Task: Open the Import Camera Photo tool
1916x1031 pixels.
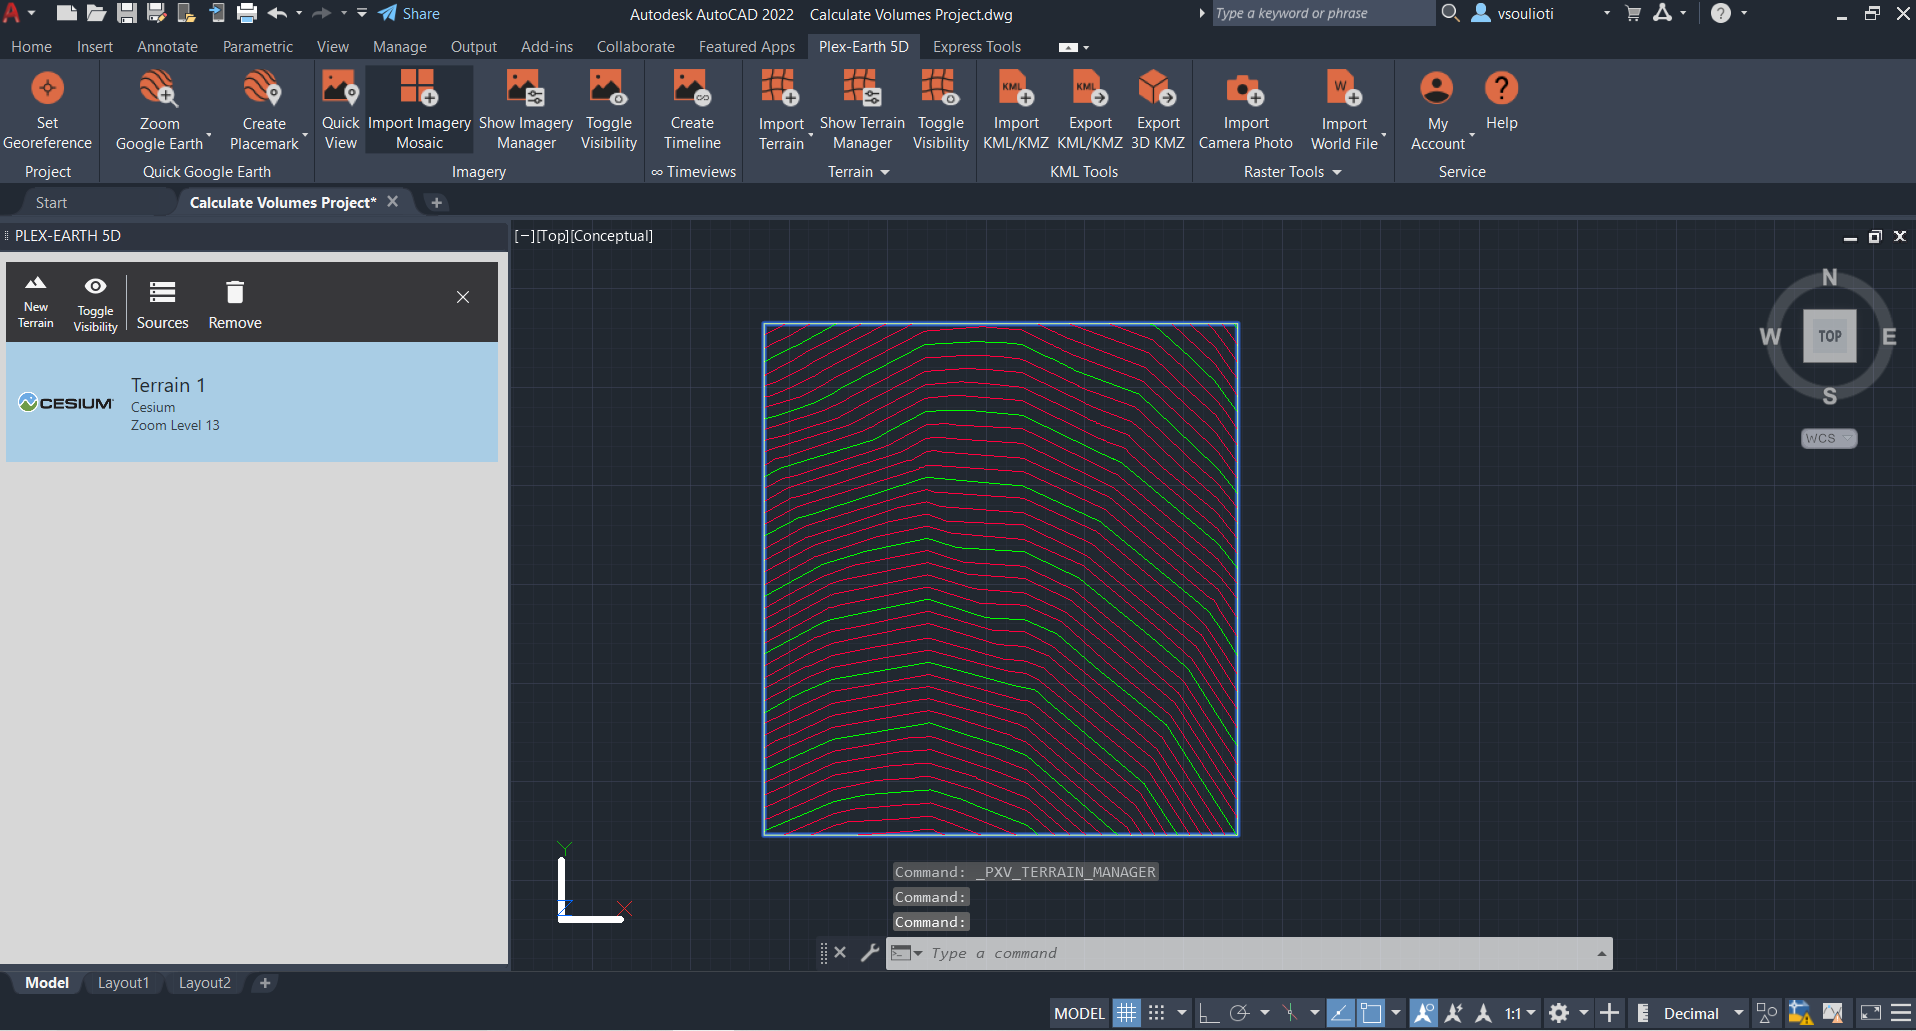Action: (x=1245, y=108)
